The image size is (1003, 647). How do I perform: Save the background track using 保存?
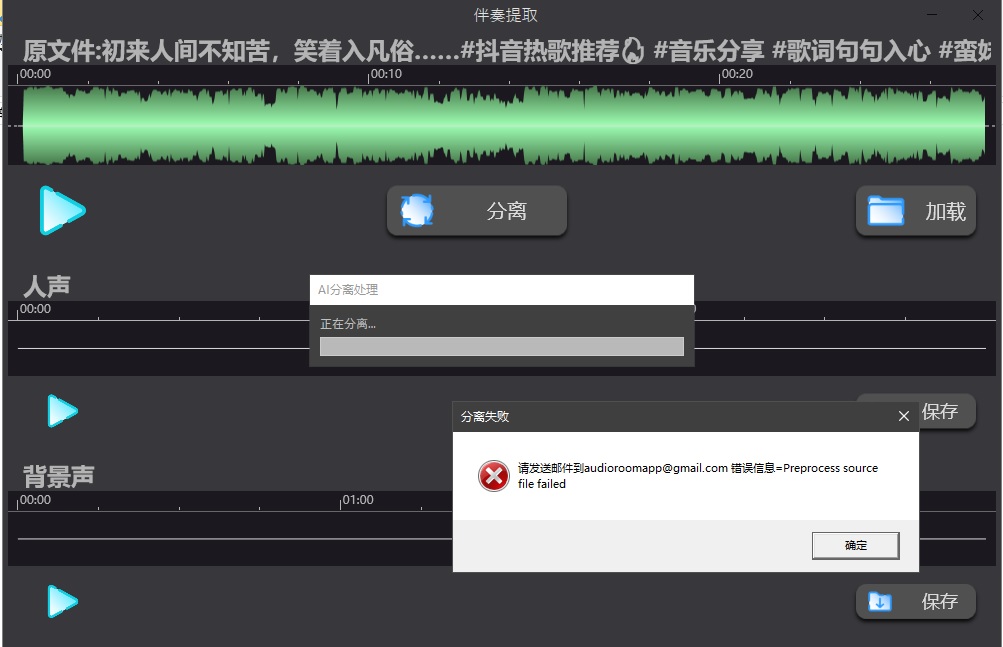916,601
